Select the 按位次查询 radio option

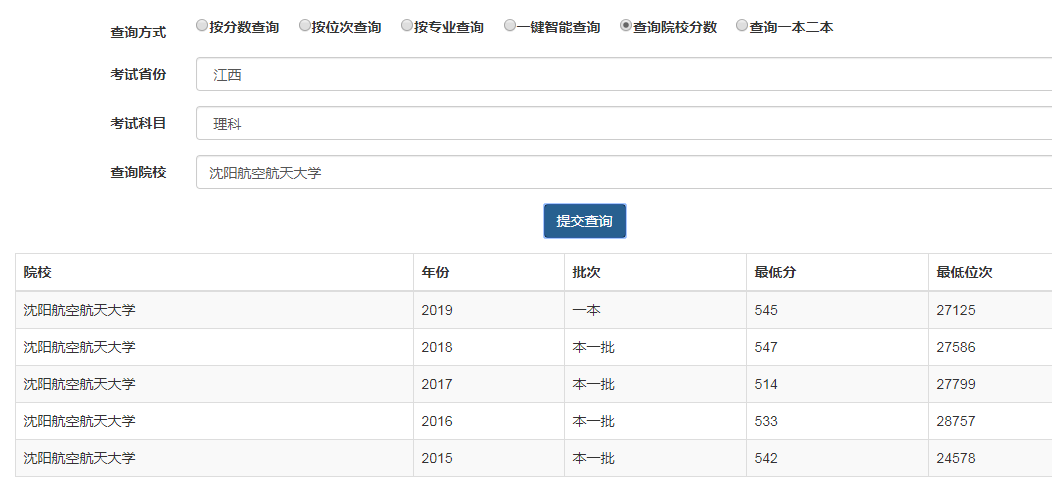point(304,26)
